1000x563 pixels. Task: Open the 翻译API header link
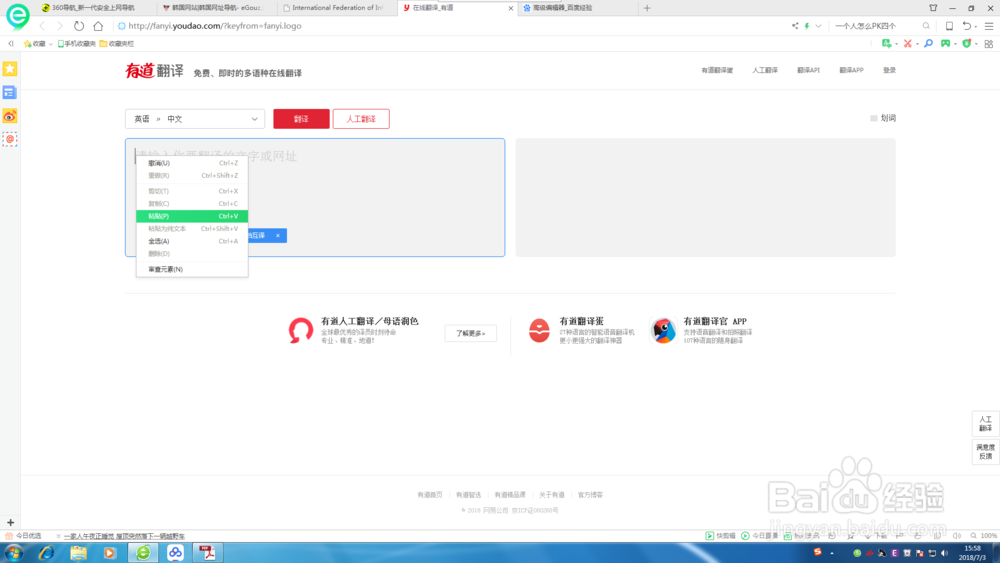coord(808,70)
